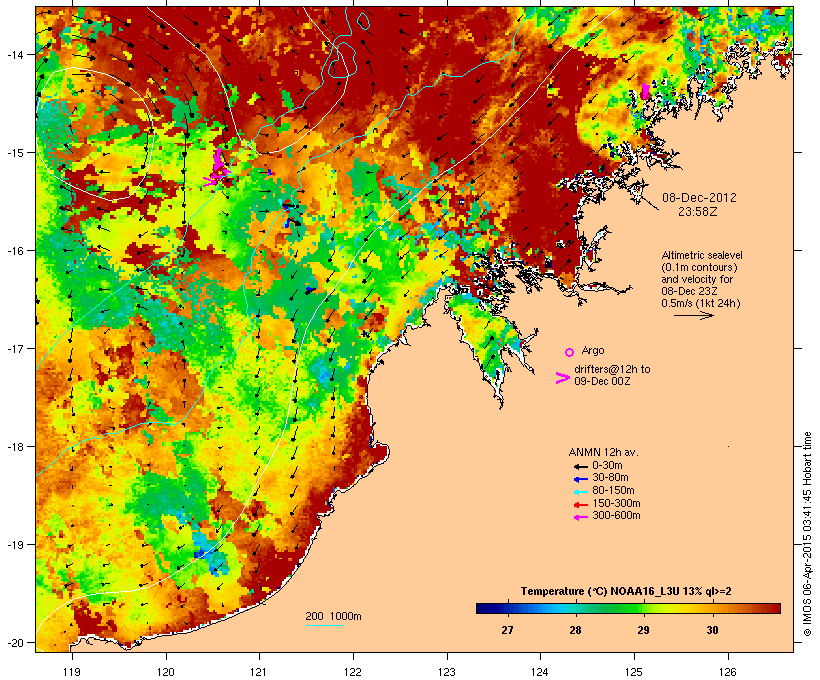Click the '08-Dec-2012' date text
This screenshot has height=680, width=820.
coord(699,198)
